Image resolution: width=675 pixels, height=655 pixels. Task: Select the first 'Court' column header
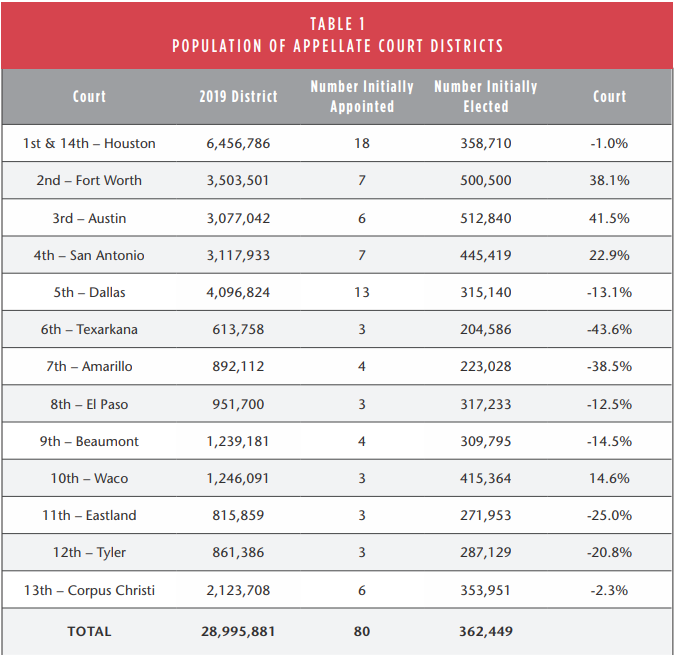tap(89, 97)
